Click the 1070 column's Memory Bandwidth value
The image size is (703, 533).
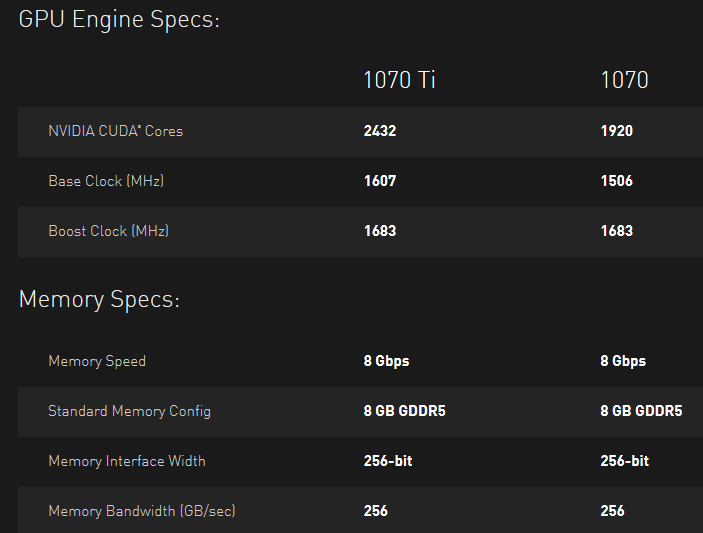point(612,511)
